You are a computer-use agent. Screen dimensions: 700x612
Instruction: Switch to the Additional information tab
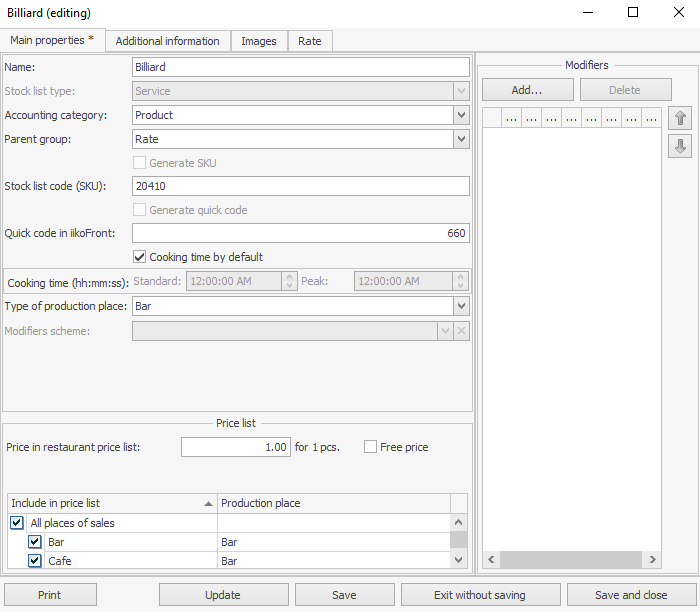167,41
